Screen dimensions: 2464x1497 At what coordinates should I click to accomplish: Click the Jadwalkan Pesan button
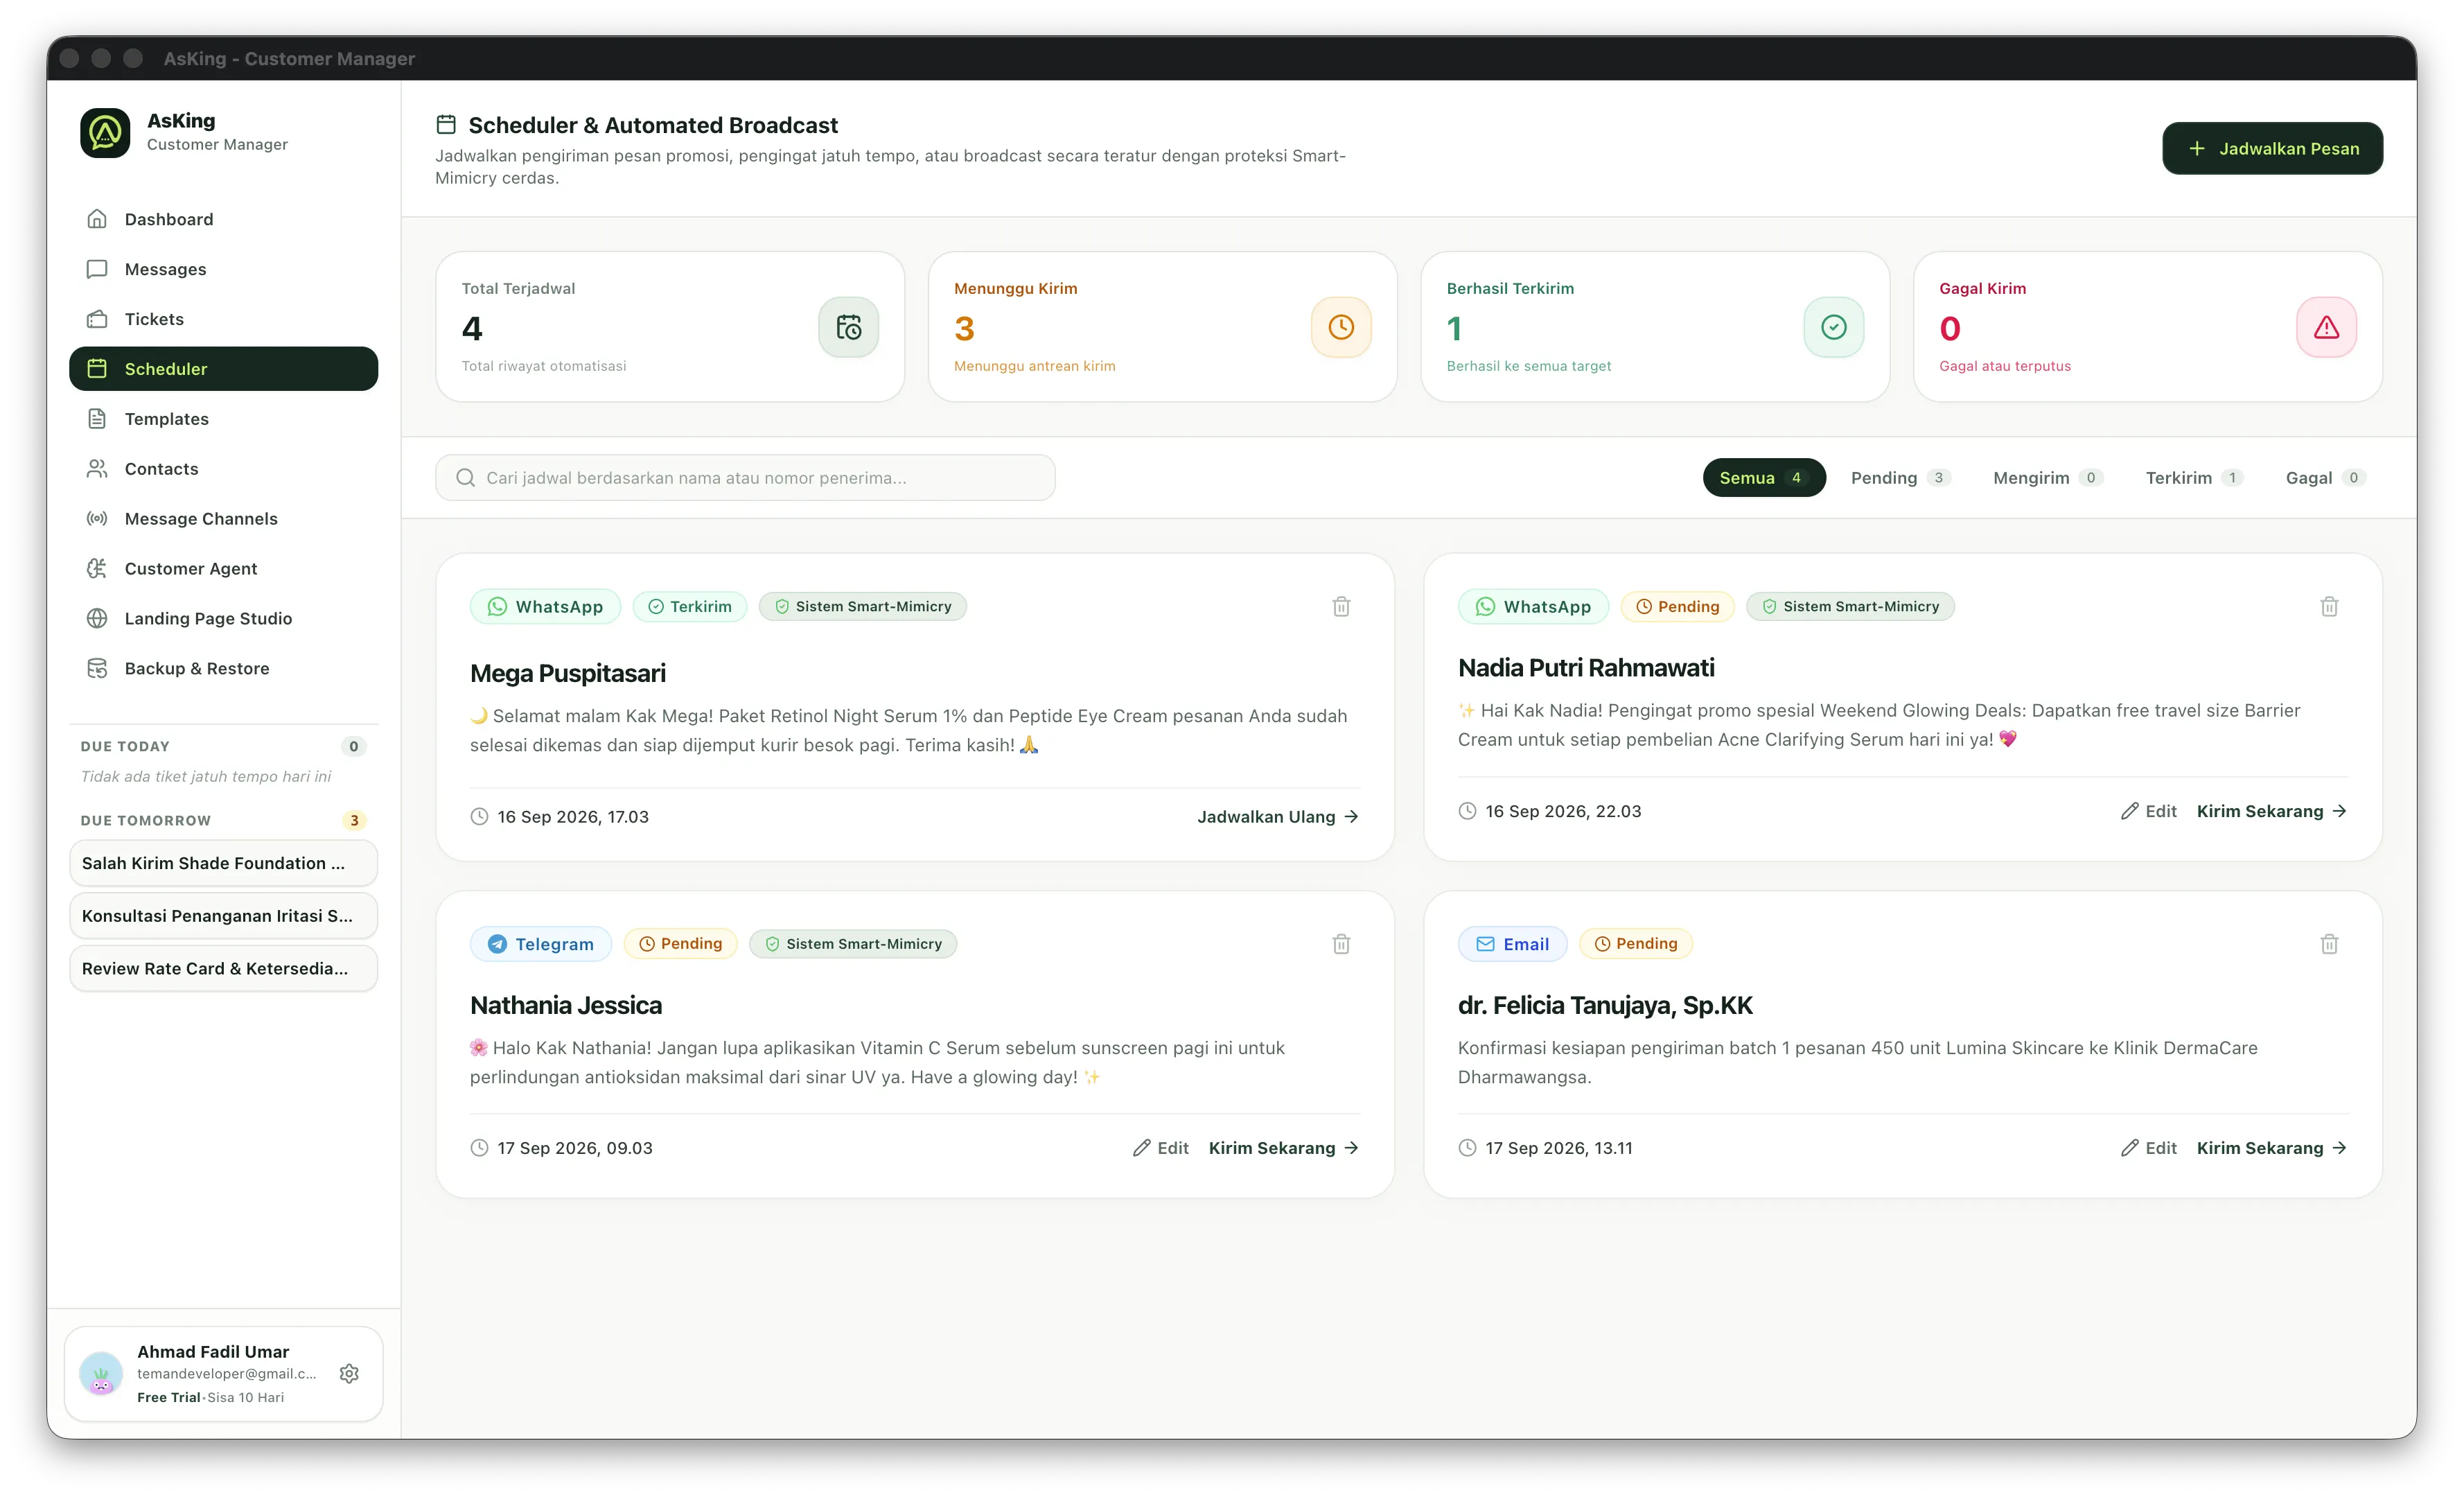(x=2272, y=149)
